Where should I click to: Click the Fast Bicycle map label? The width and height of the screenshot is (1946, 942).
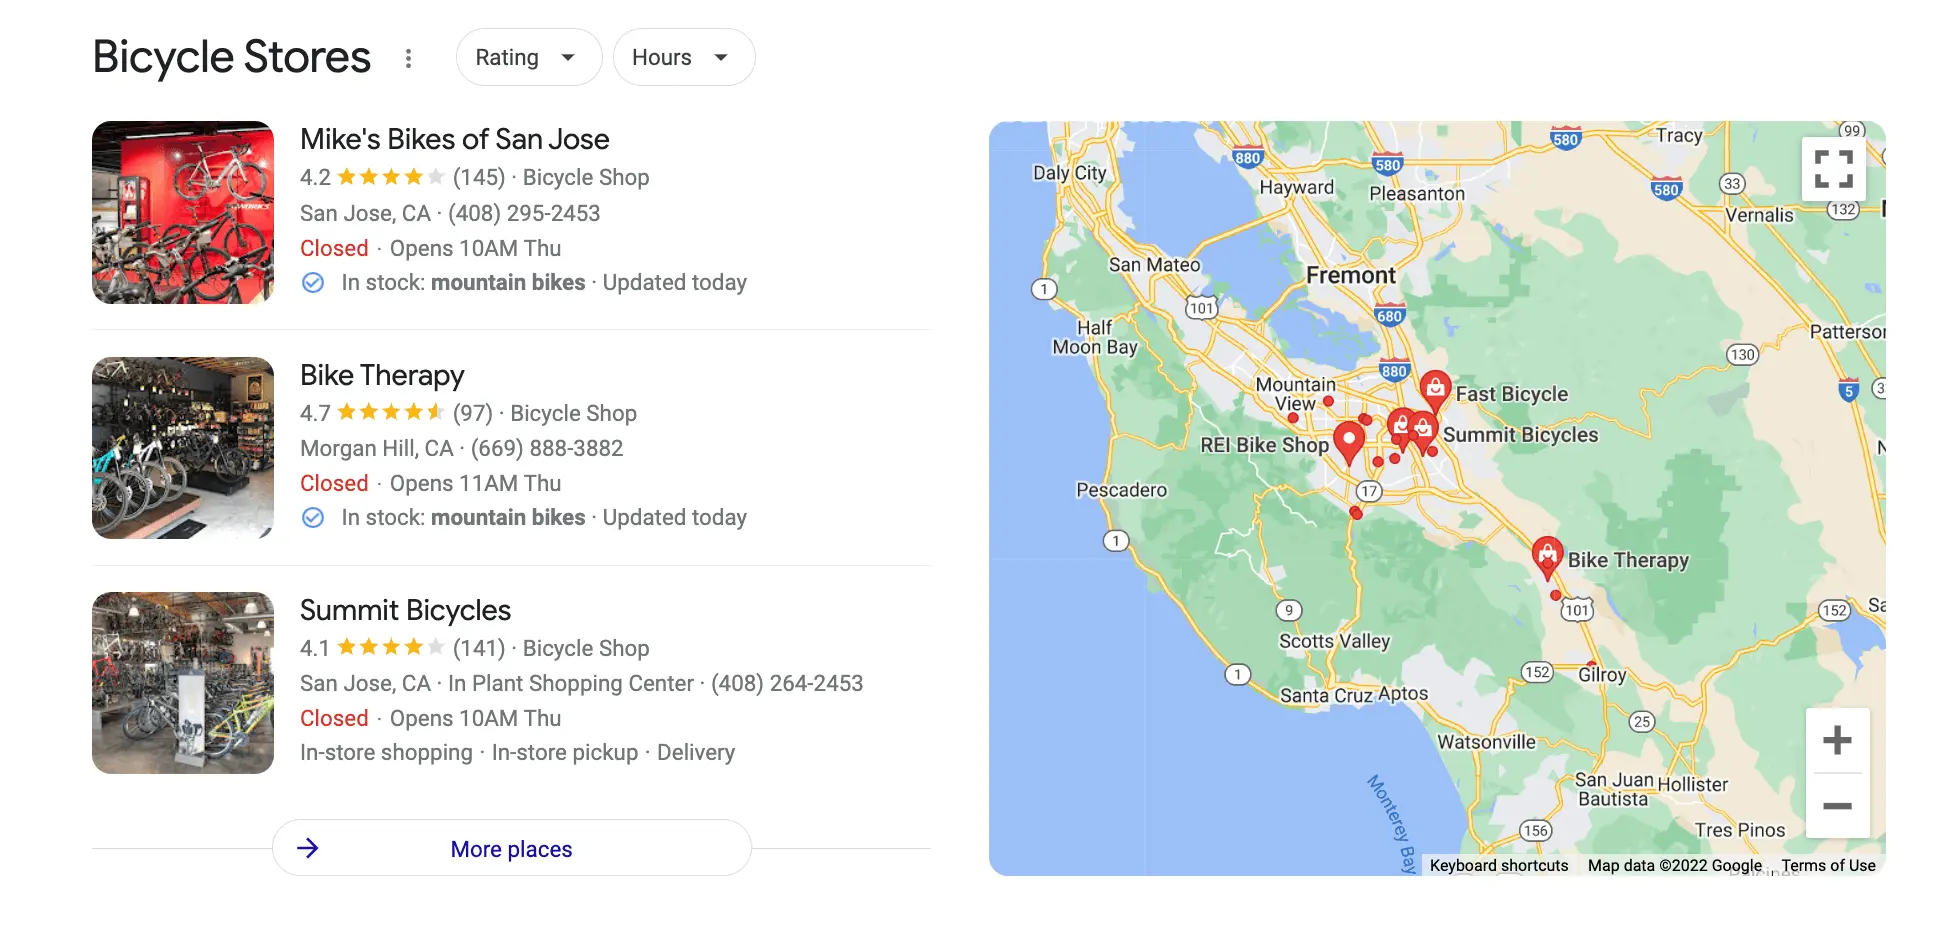1512,394
